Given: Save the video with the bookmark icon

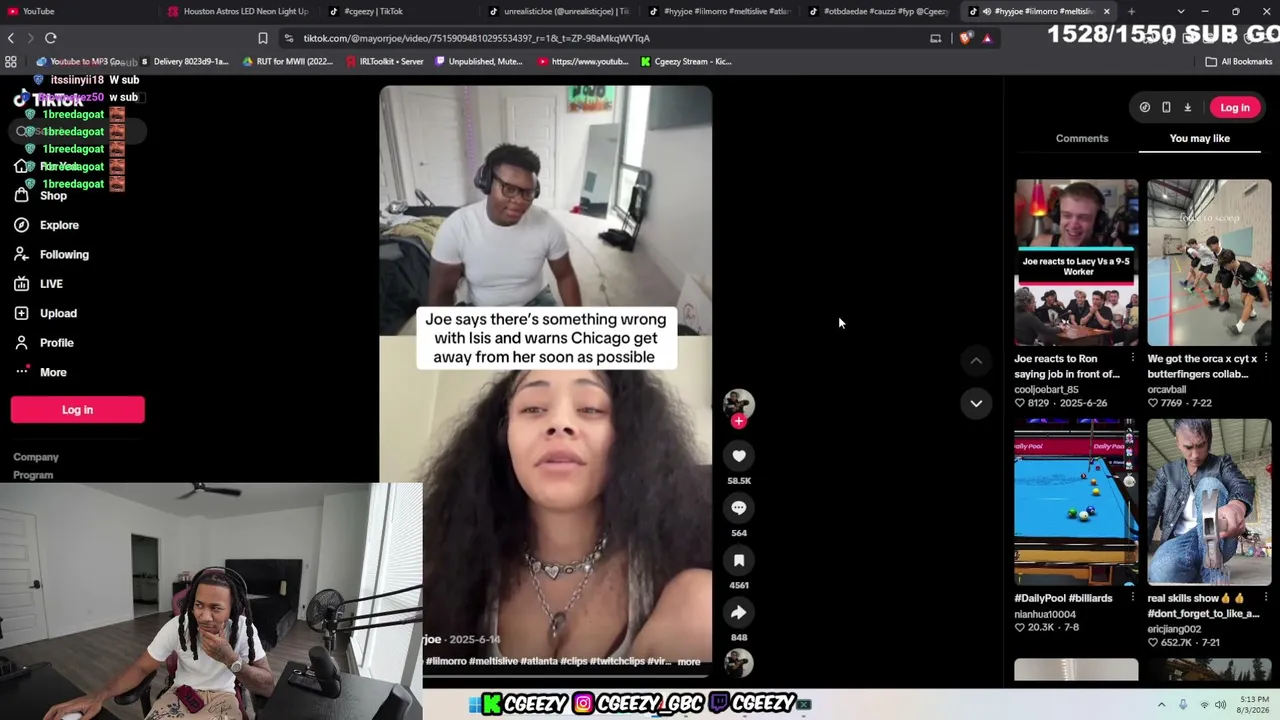Looking at the screenshot, I should [x=739, y=560].
